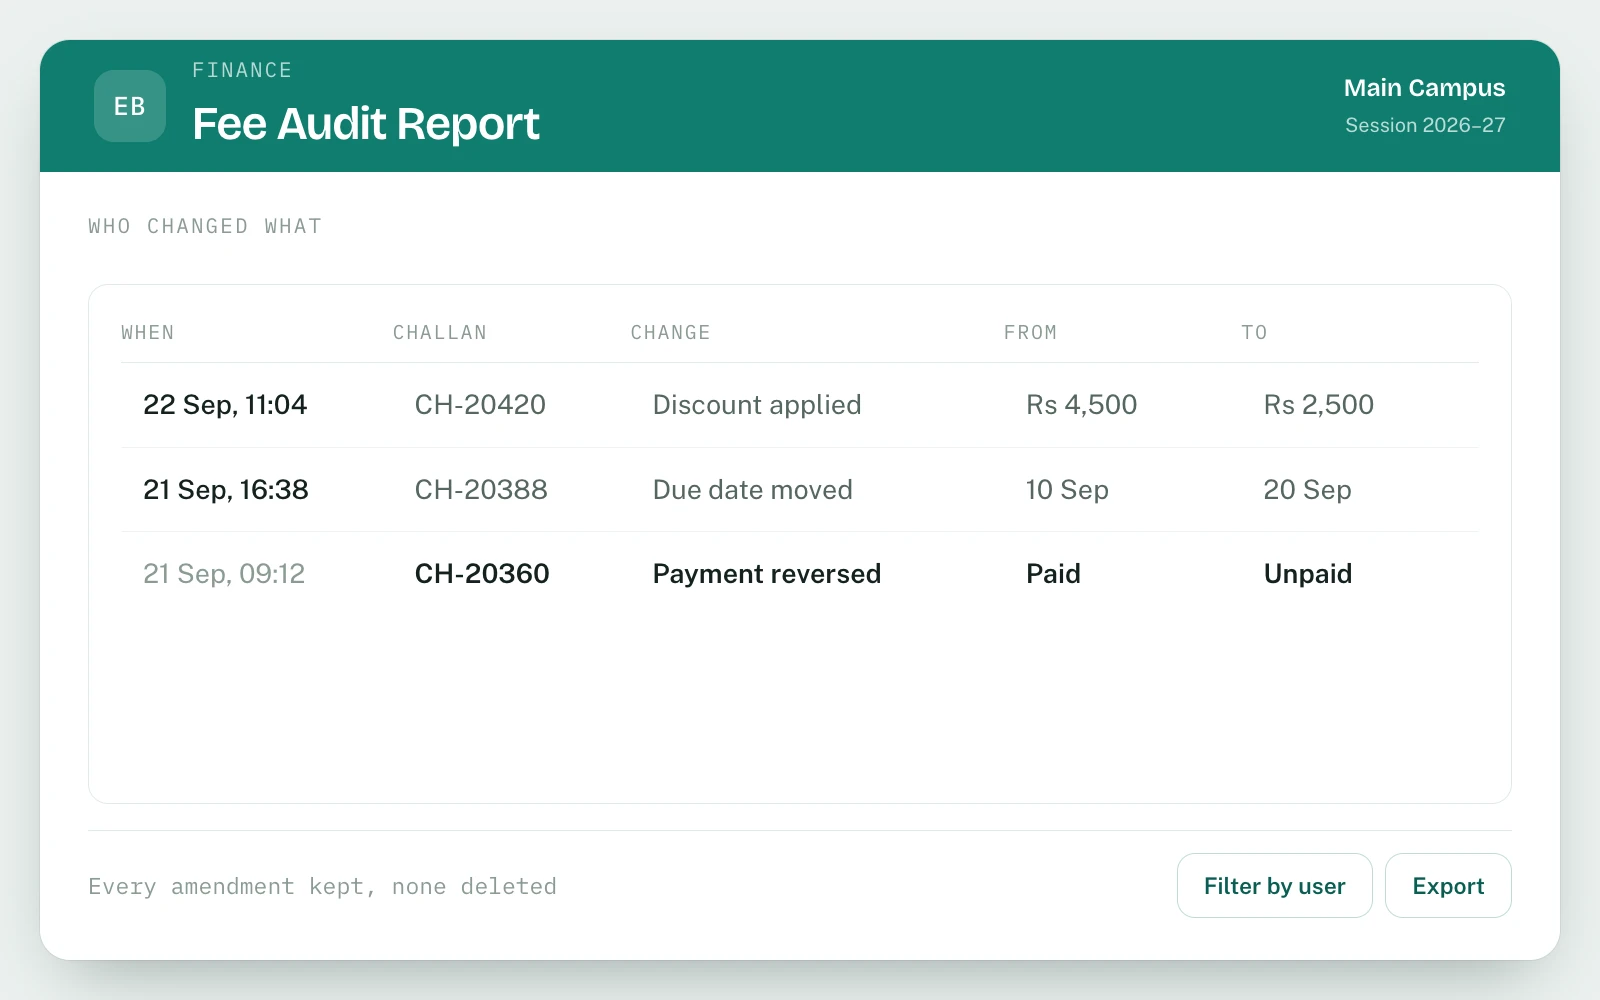Viewport: 1600px width, 1000px height.
Task: Click the CHANGE column header
Action: click(670, 332)
